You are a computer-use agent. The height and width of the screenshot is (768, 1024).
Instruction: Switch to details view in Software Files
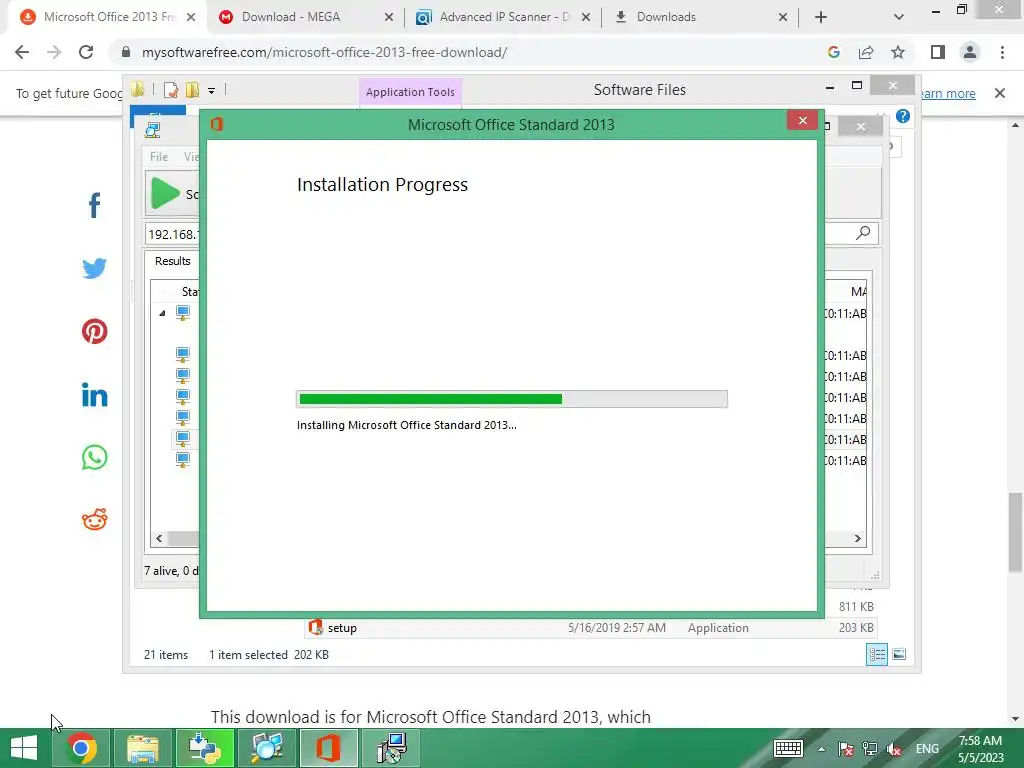tap(877, 654)
